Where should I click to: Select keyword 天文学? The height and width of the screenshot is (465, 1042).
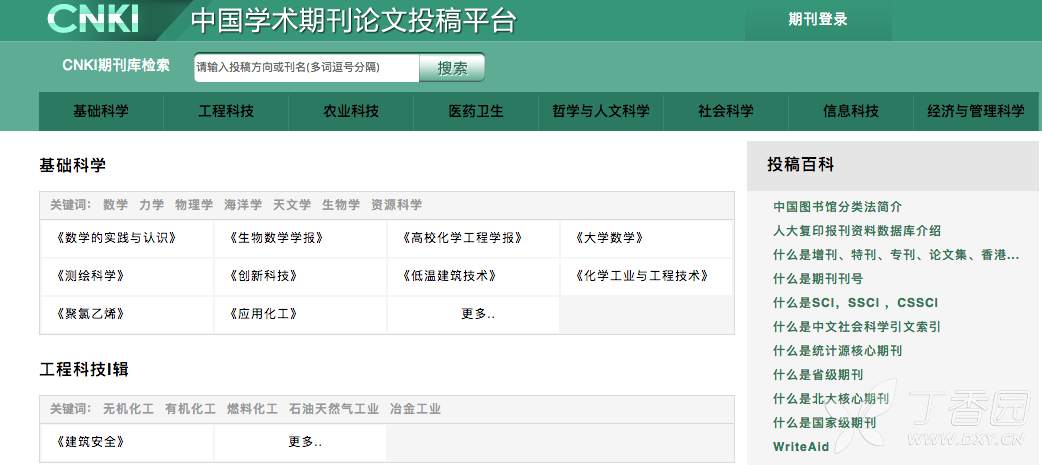click(292, 205)
